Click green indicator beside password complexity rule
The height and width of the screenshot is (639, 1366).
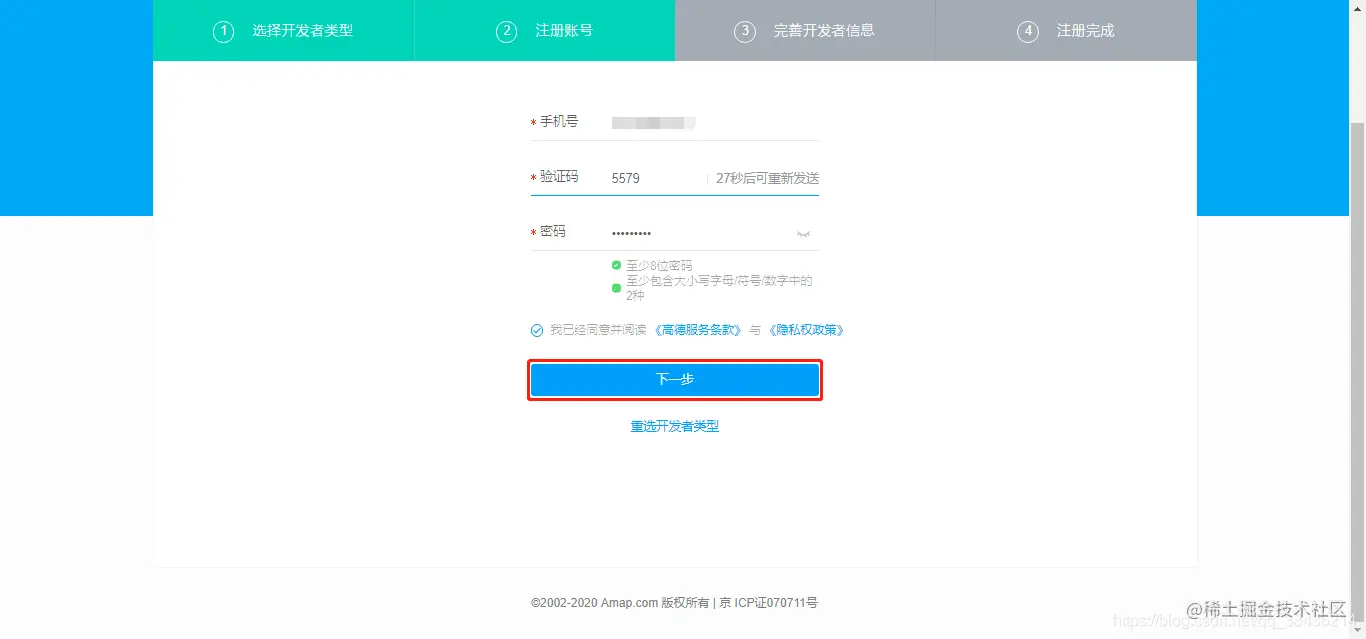(616, 288)
